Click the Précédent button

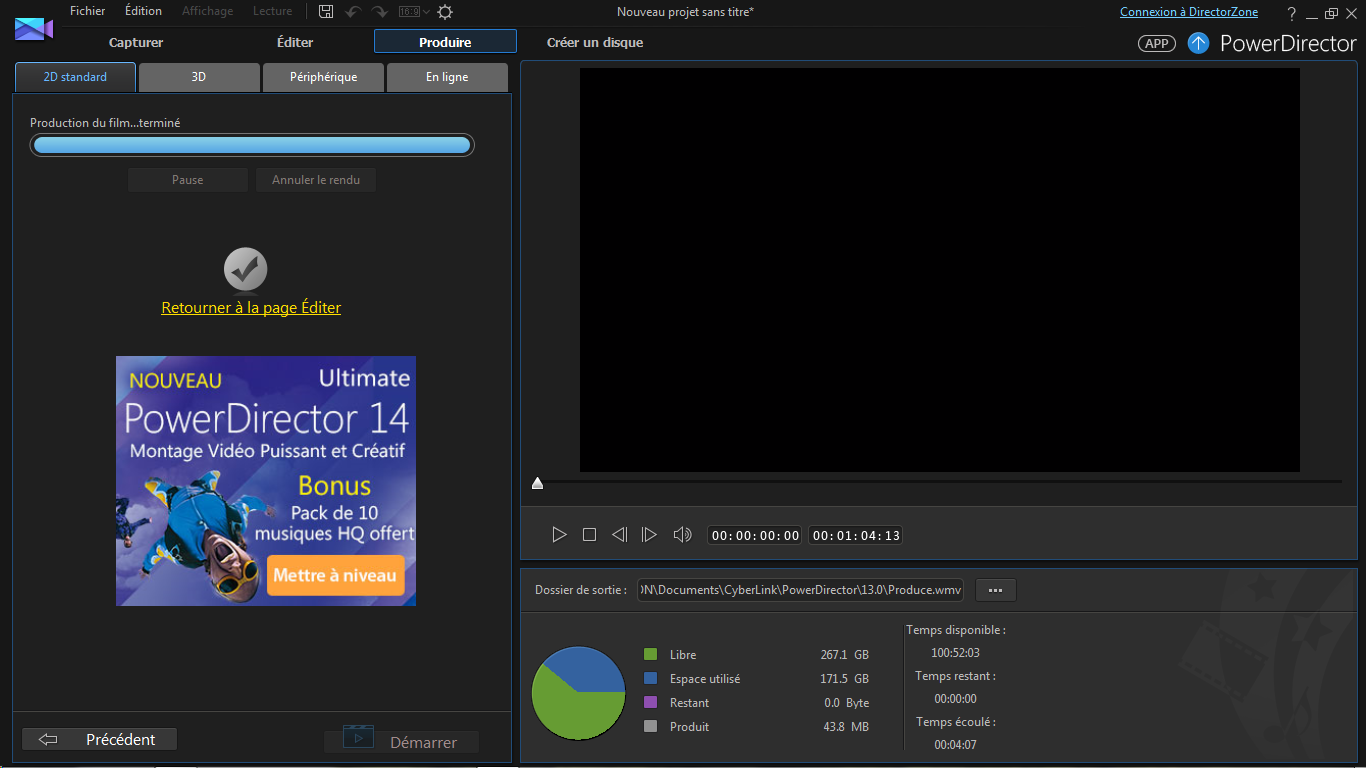99,739
